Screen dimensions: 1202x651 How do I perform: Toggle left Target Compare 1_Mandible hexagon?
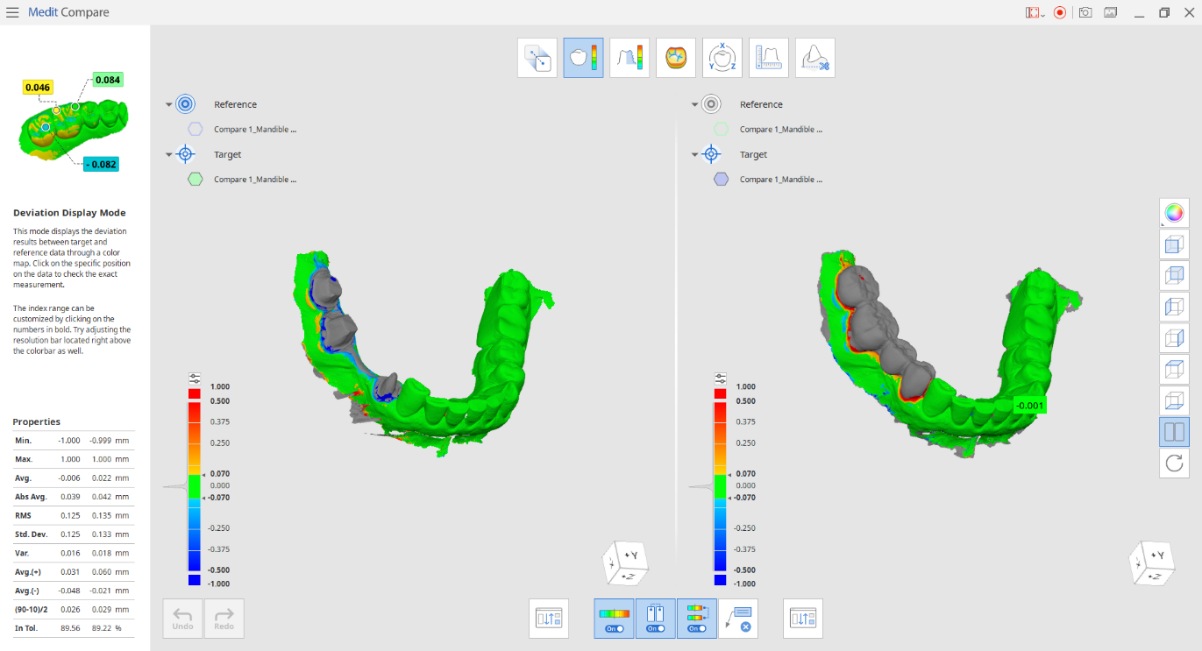pyautogui.click(x=195, y=179)
